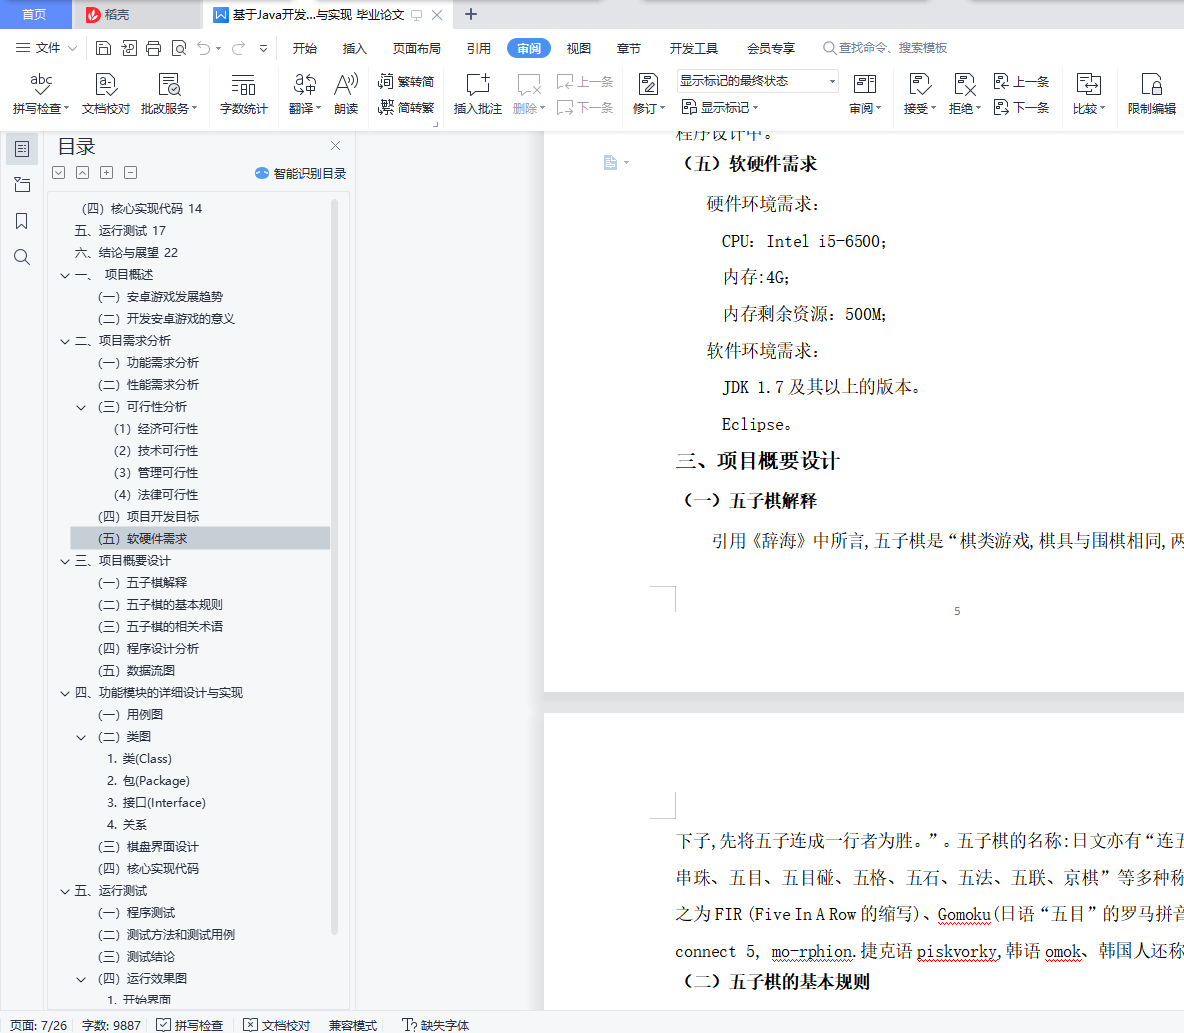The image size is (1184, 1033).
Task: Click 智能识别目录 button
Action: pyautogui.click(x=301, y=174)
